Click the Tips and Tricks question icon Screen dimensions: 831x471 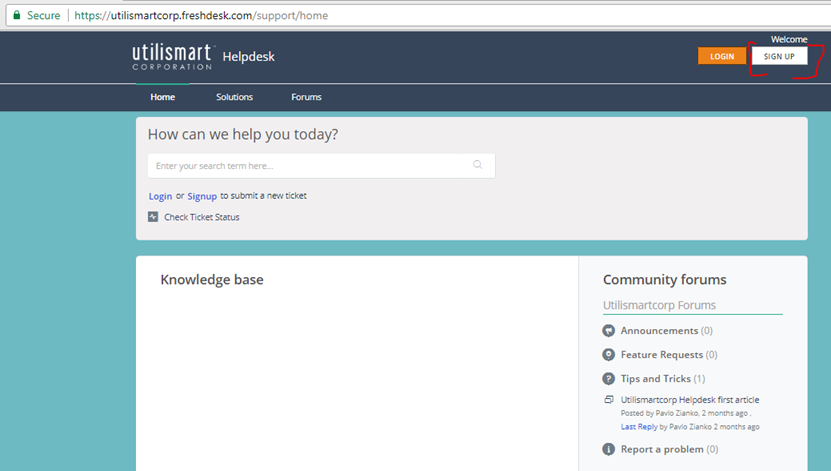608,379
